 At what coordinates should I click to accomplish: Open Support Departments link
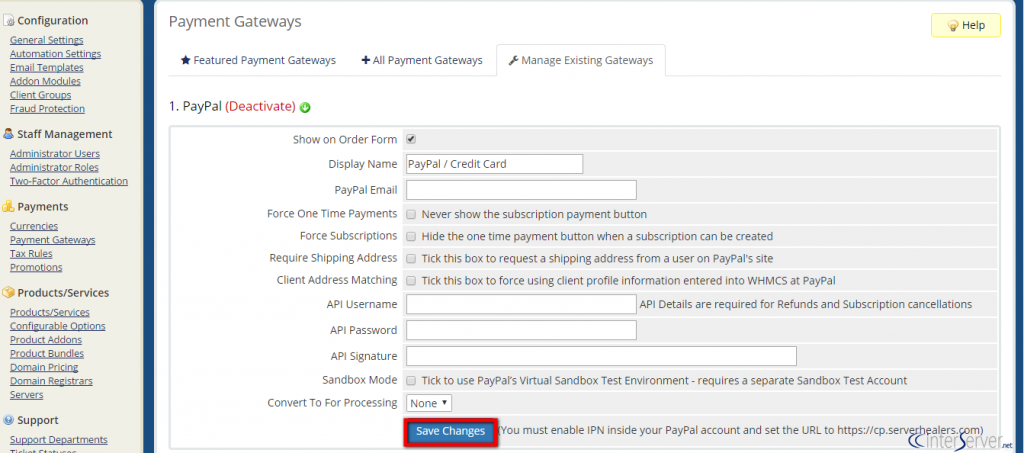point(59,439)
